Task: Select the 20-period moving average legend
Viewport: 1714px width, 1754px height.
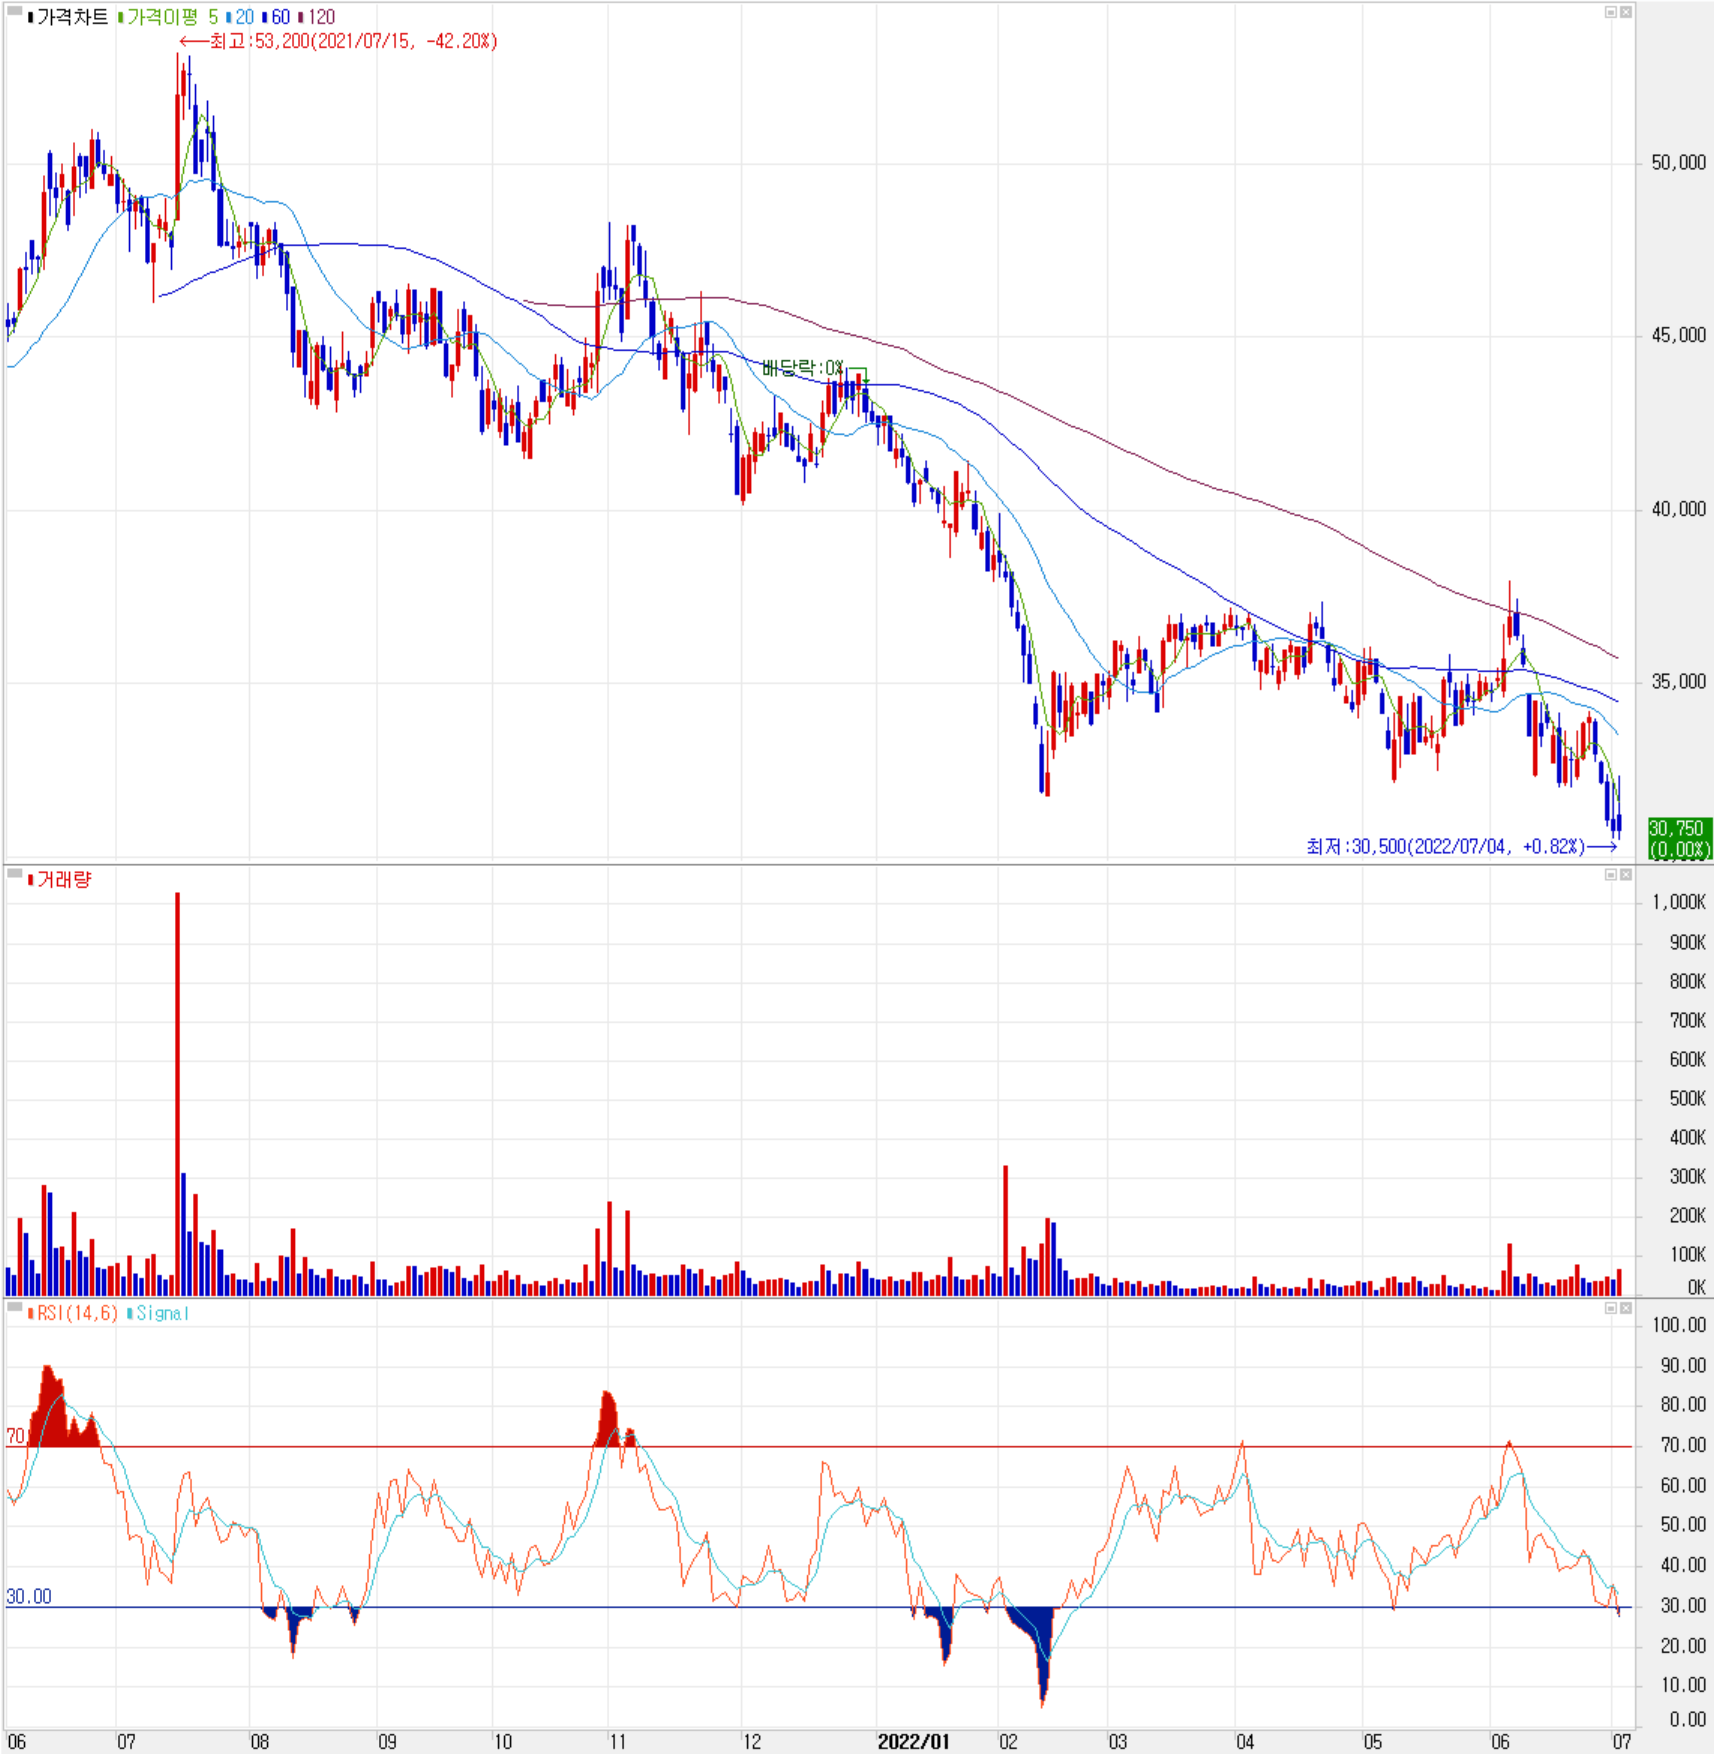Action: click(240, 17)
